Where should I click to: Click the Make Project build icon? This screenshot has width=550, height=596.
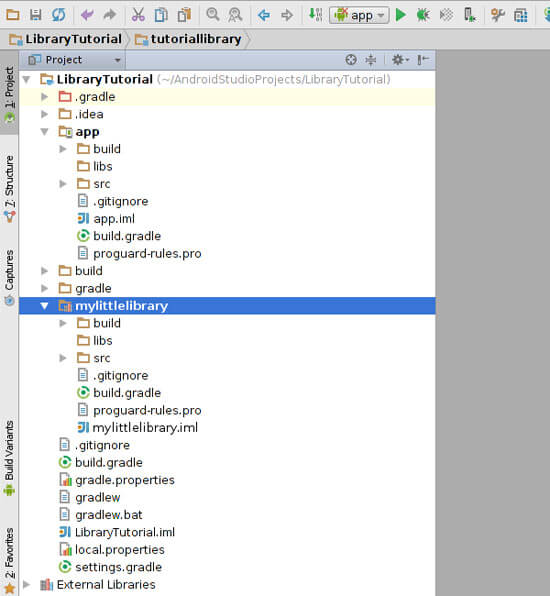pos(315,15)
